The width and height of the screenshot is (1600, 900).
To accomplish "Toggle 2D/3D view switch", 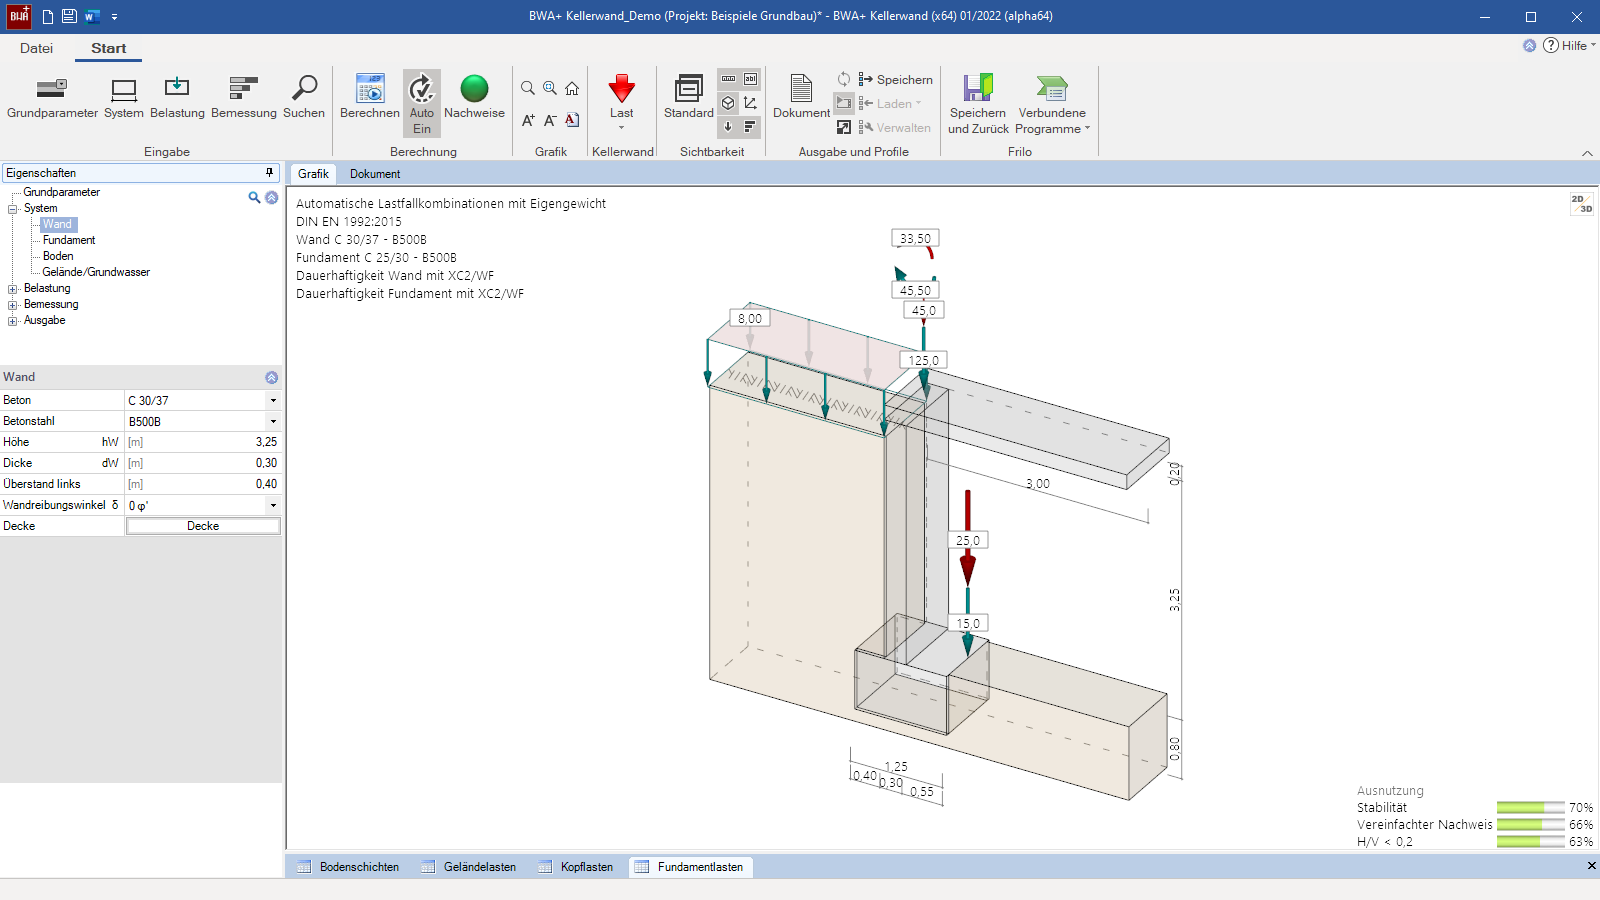I will pos(1581,204).
